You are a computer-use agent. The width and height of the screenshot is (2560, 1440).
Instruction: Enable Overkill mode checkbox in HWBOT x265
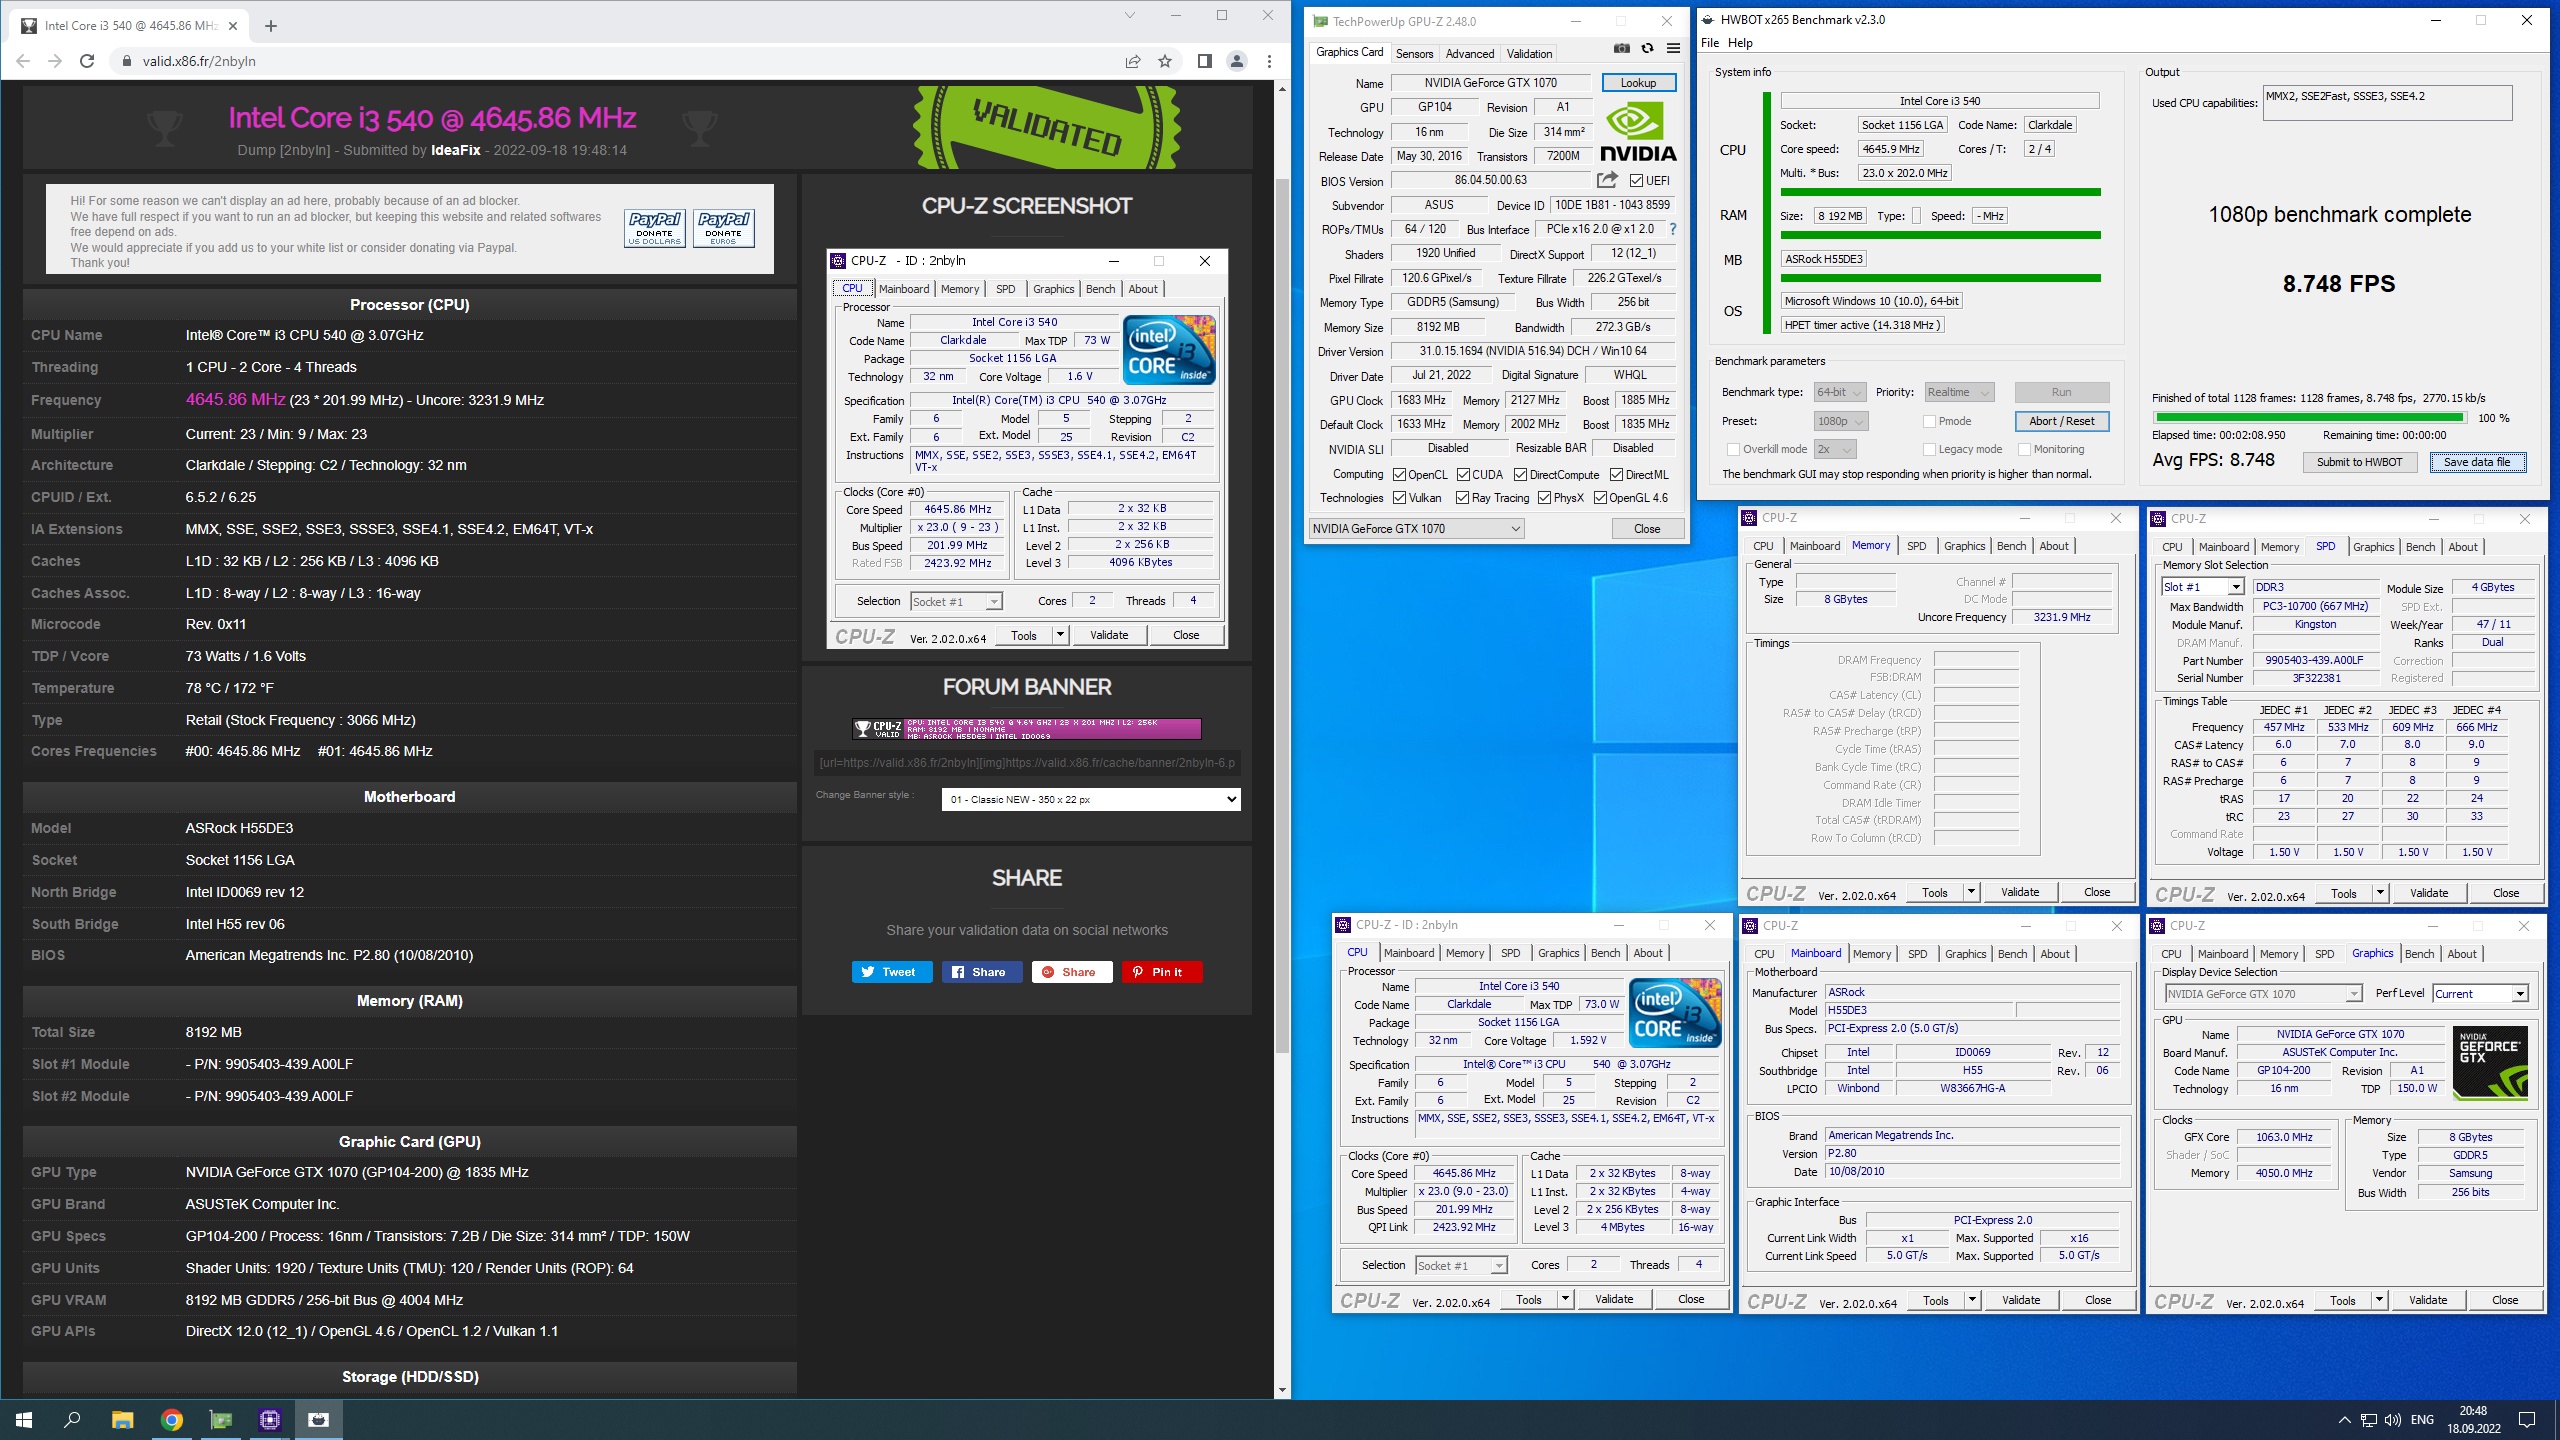click(x=1733, y=450)
